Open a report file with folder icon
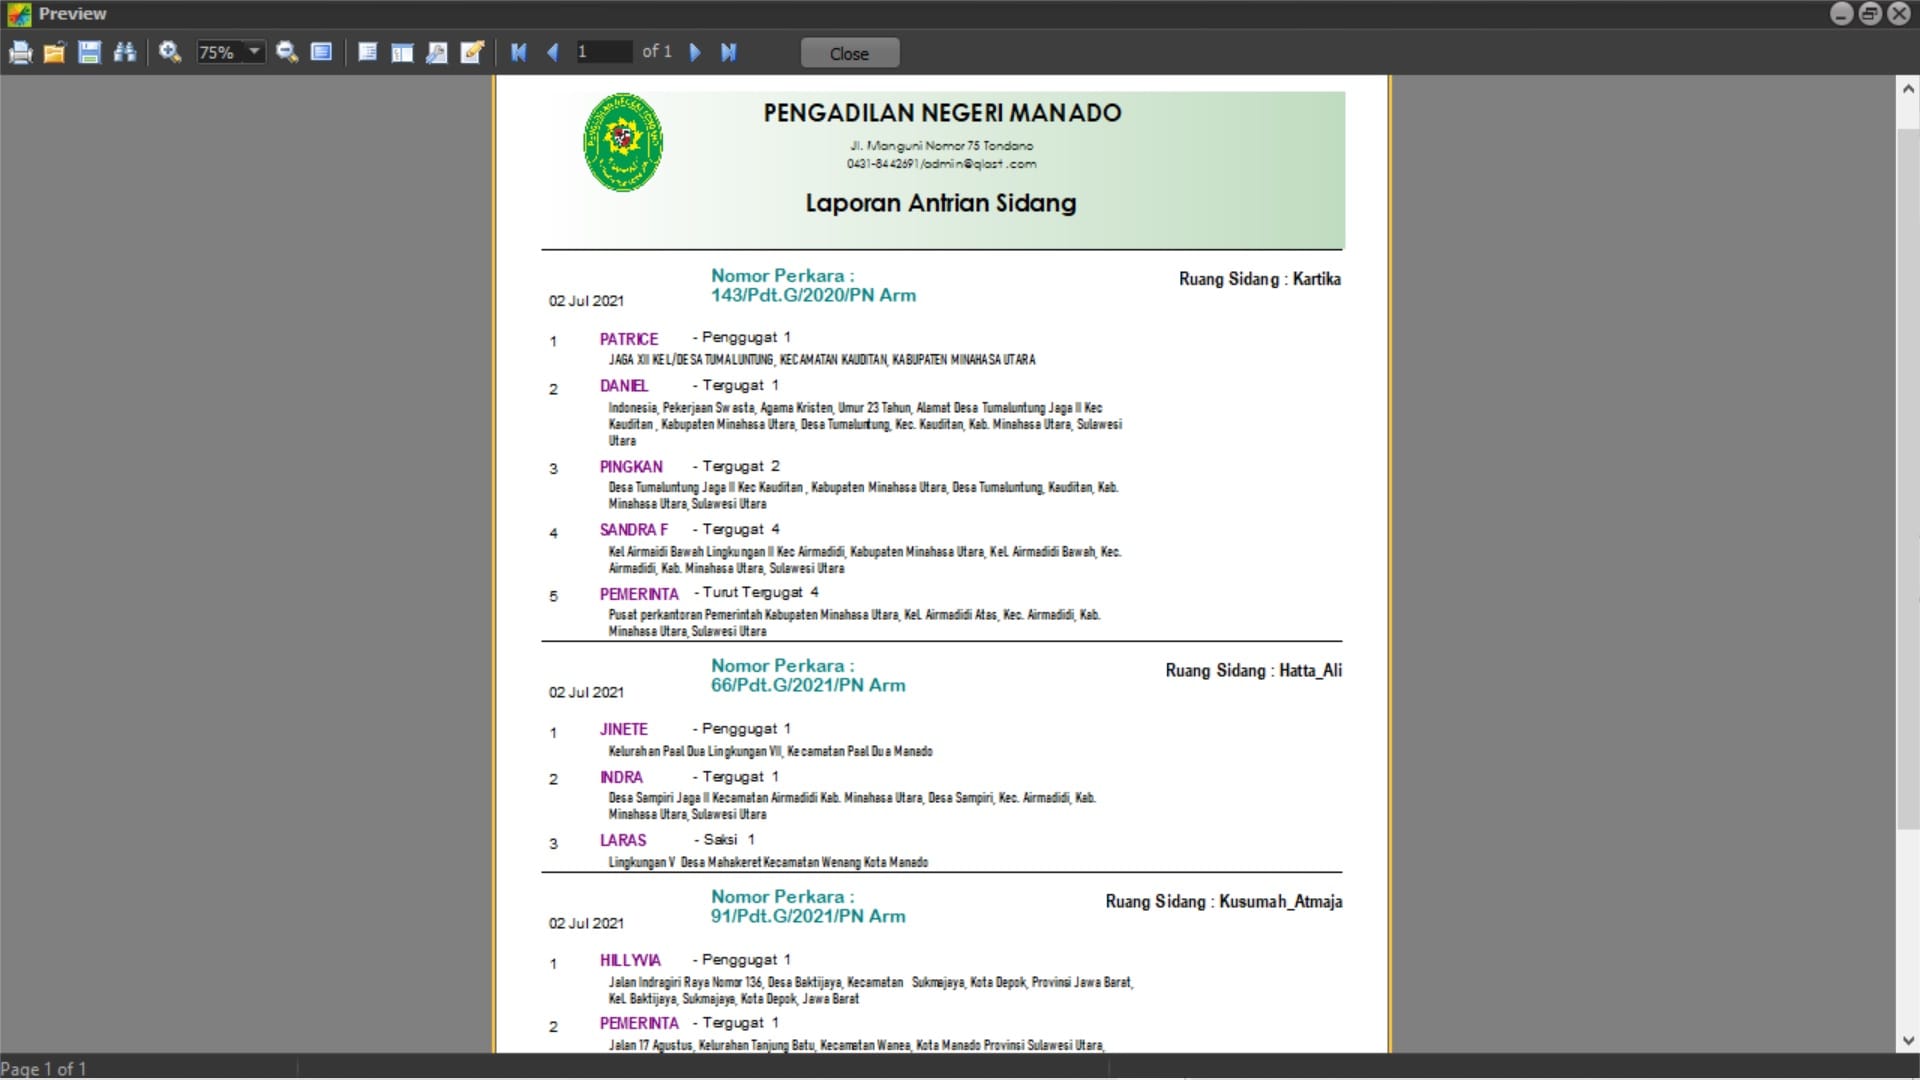Viewport: 1920px width, 1080px height. [x=54, y=52]
